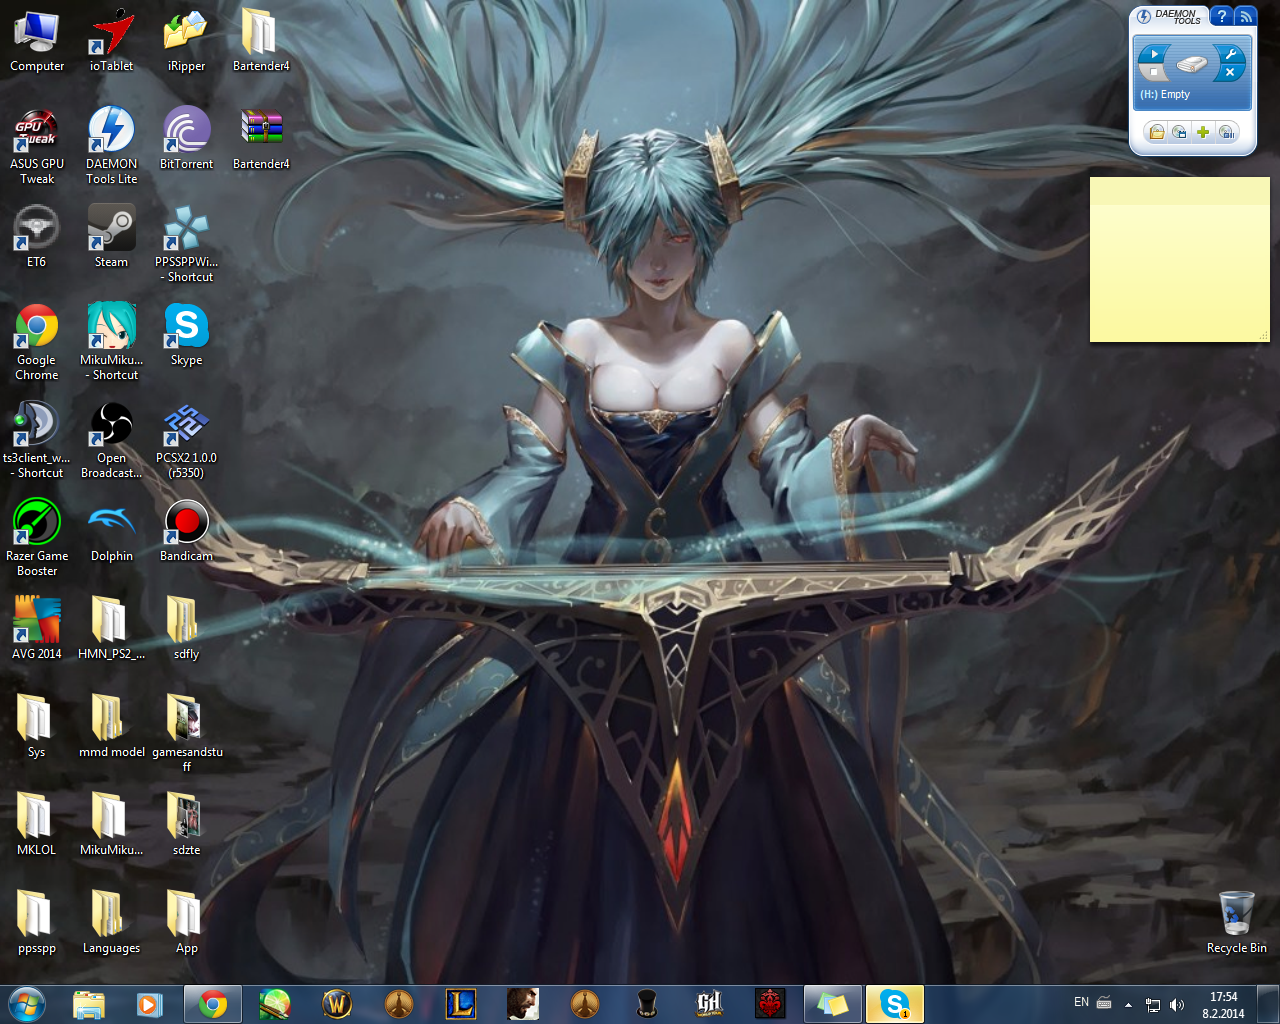Click disc with bars button in gadget

1227,132
